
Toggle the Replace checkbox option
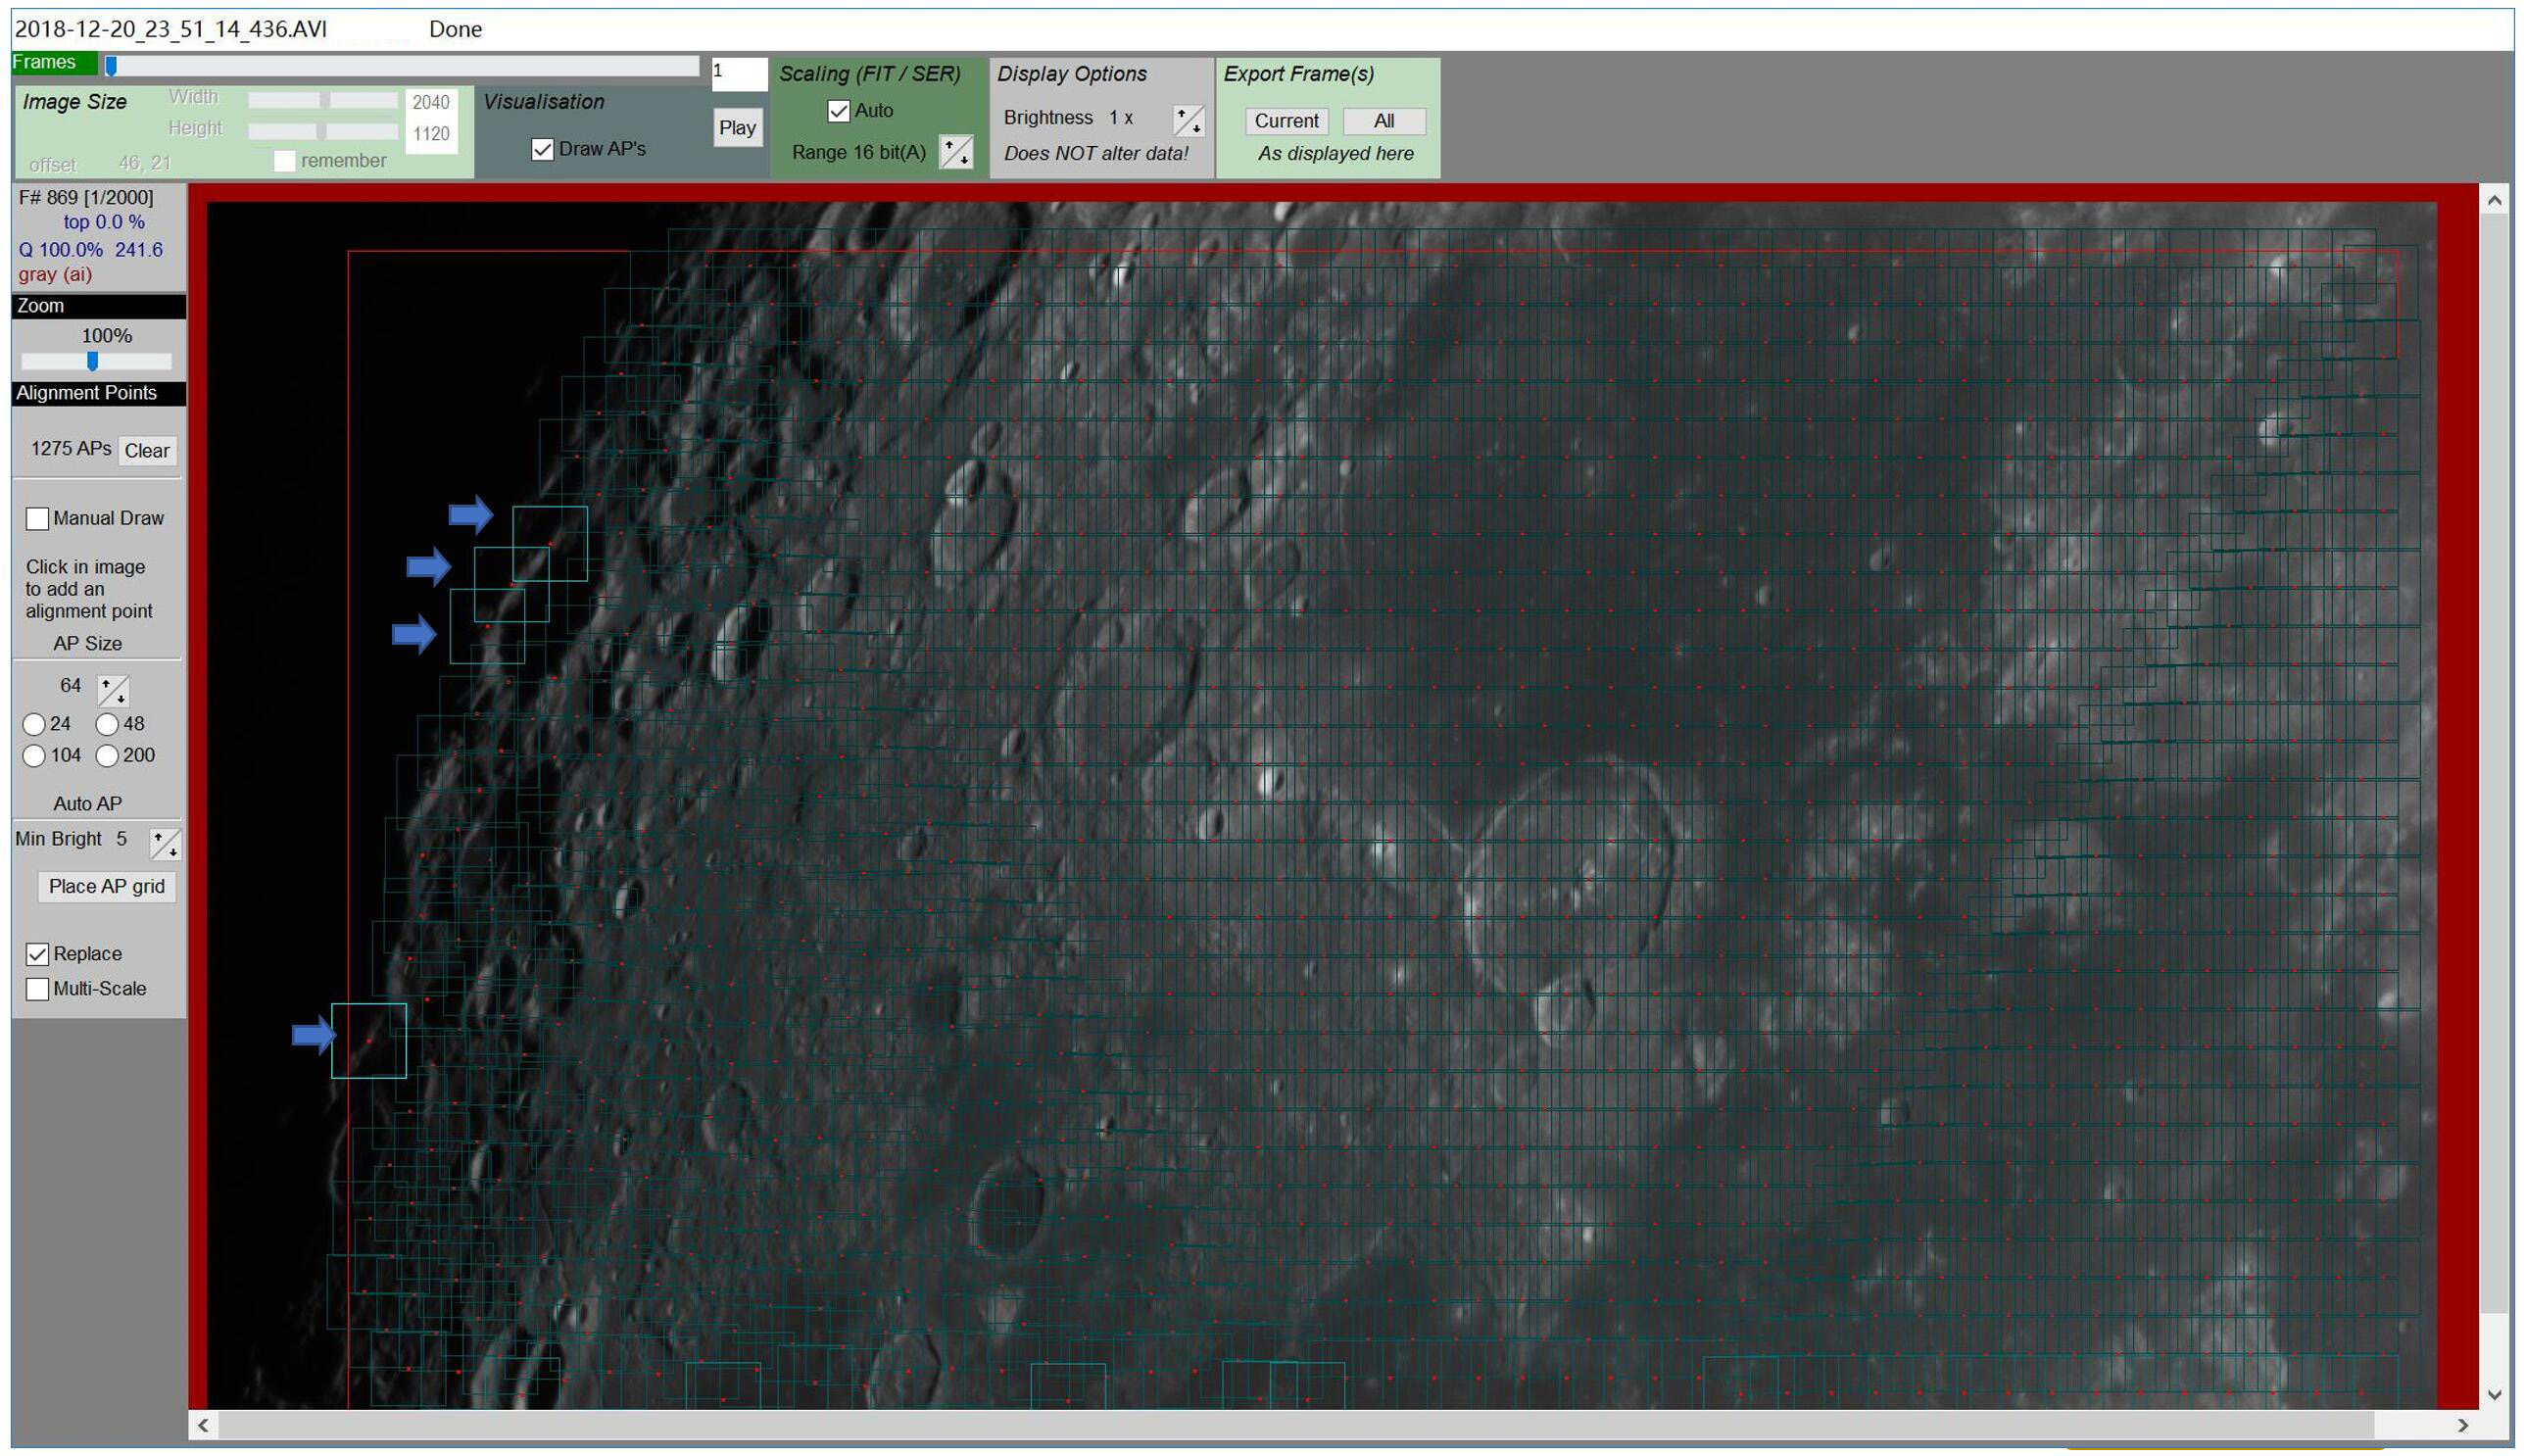[x=38, y=951]
